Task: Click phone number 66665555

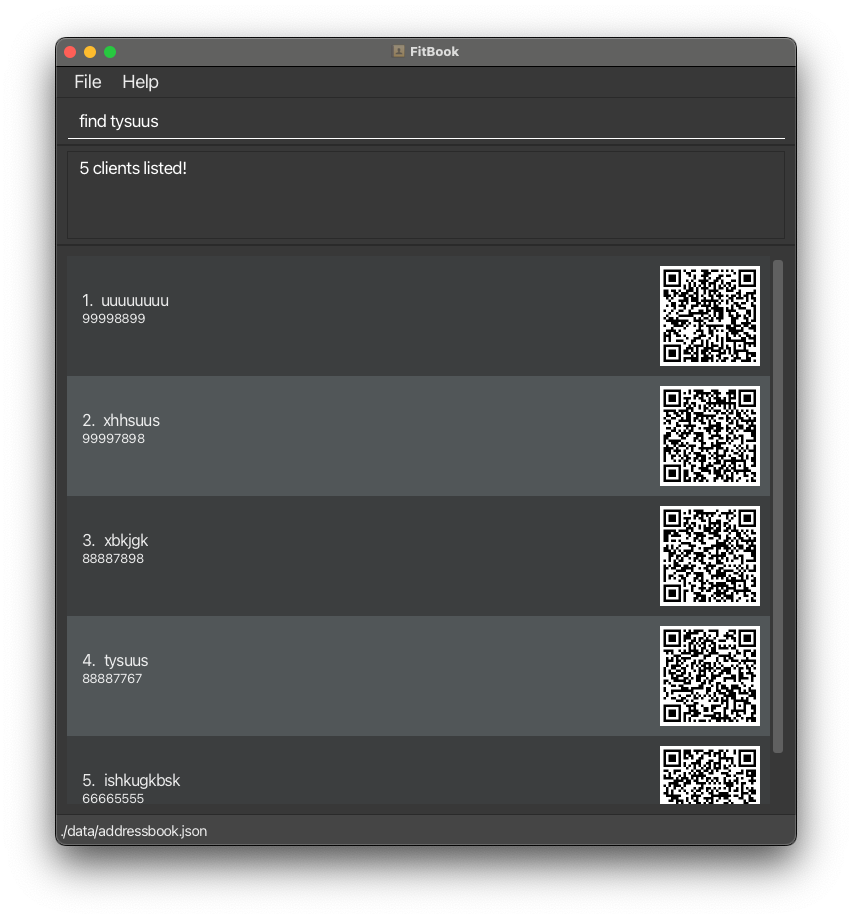Action: 113,799
